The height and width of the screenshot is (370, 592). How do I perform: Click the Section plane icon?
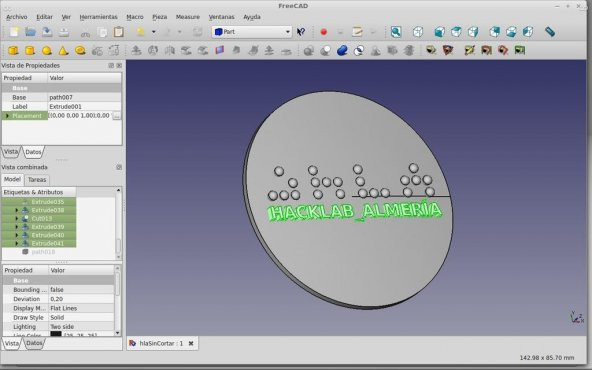(x=219, y=50)
